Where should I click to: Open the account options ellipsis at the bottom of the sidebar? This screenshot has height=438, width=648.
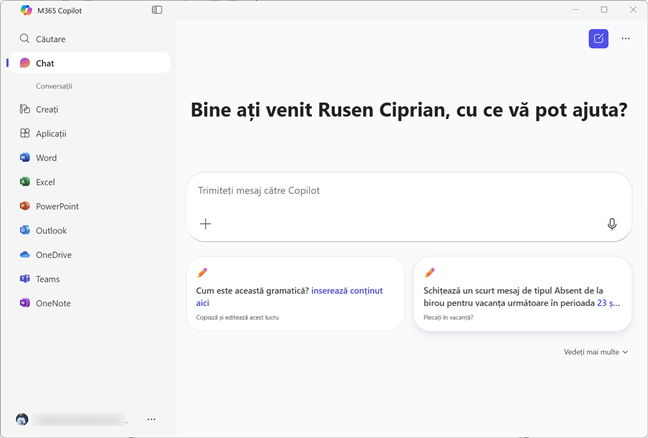(151, 419)
